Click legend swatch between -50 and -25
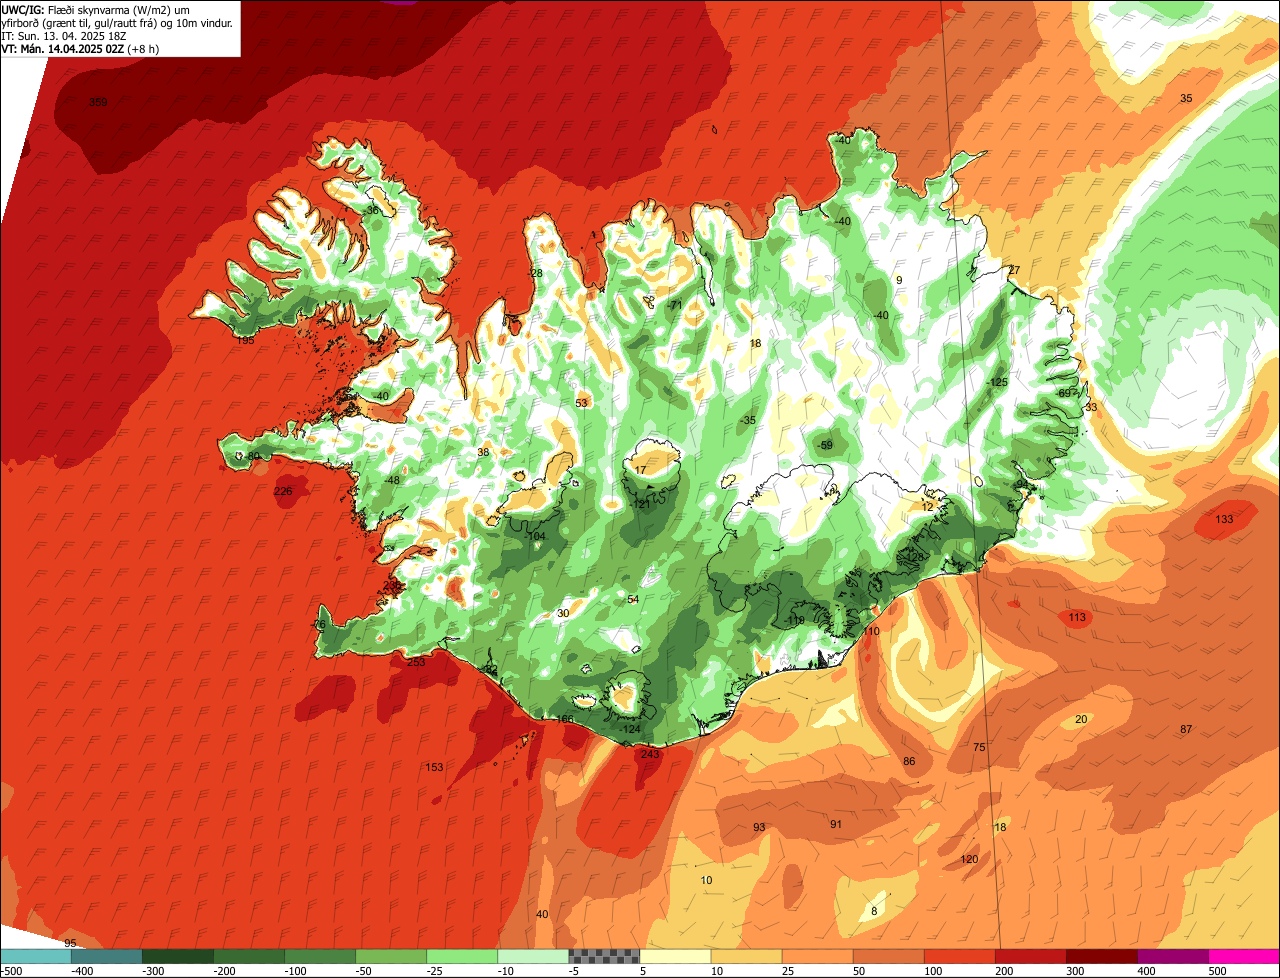Viewport: 1280px width, 978px height. pos(391,956)
